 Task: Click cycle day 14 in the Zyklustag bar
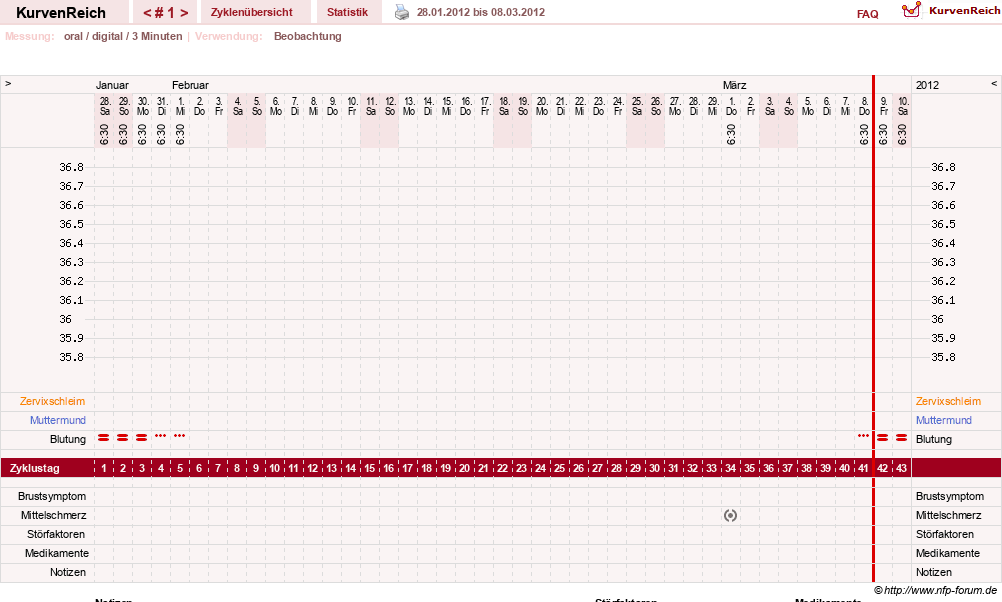coord(351,468)
